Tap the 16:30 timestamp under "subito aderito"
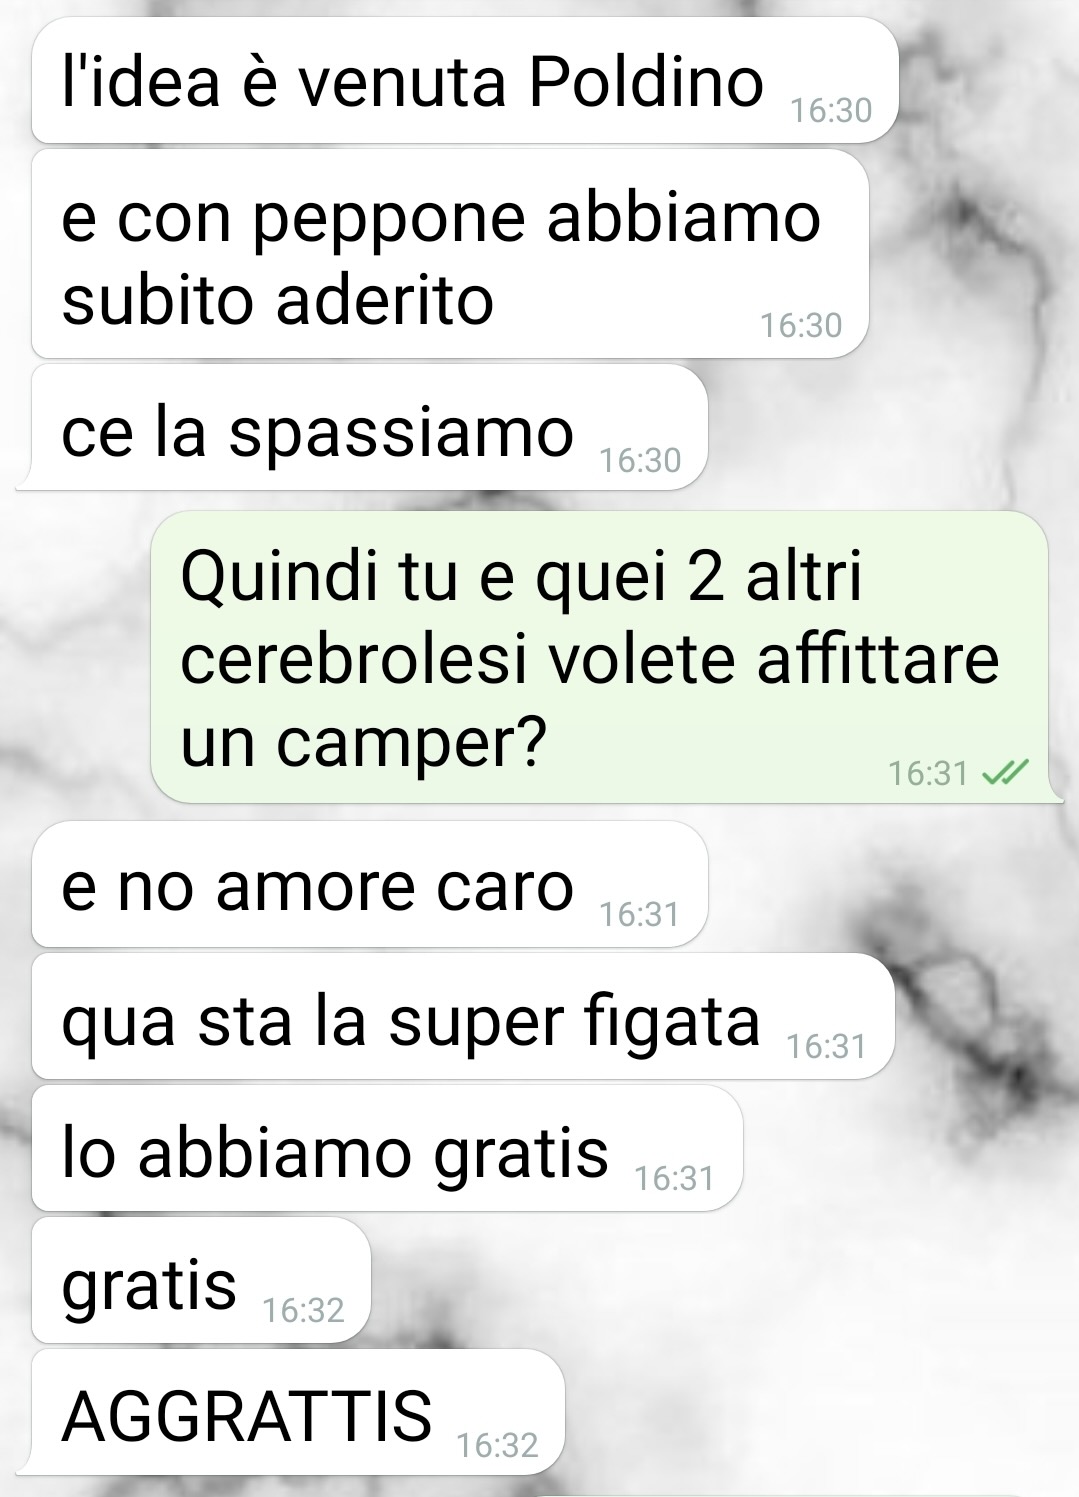The image size is (1079, 1497). pyautogui.click(x=801, y=325)
